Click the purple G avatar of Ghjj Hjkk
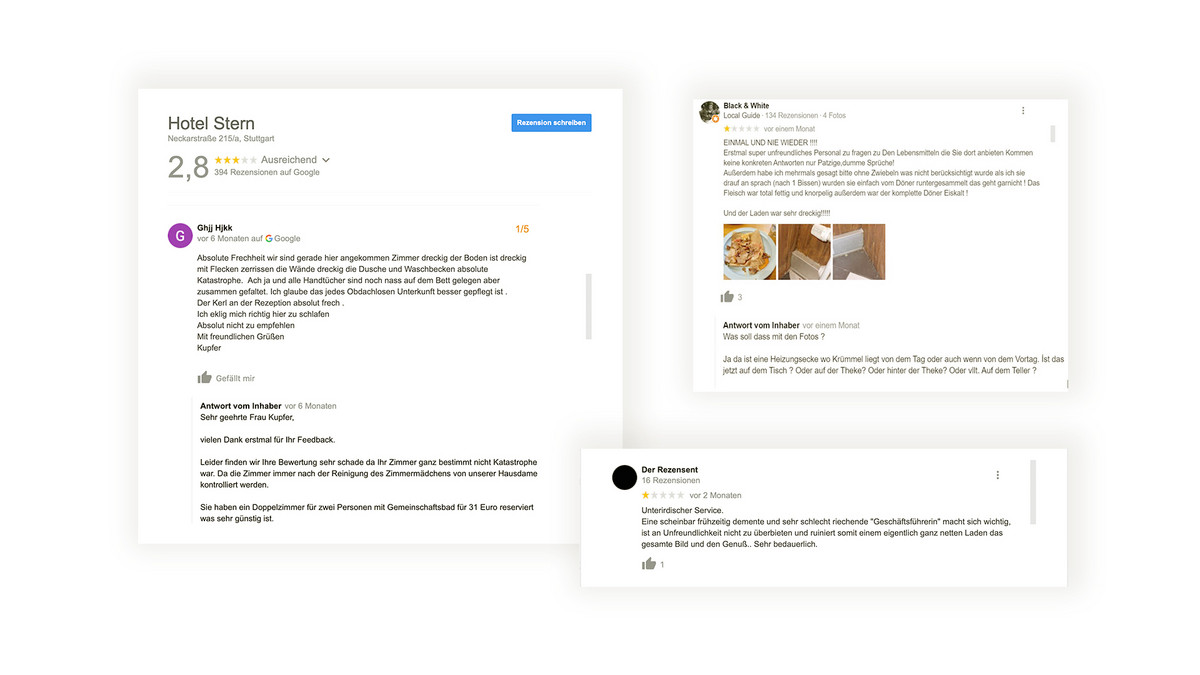1200x675 pixels. click(x=180, y=235)
